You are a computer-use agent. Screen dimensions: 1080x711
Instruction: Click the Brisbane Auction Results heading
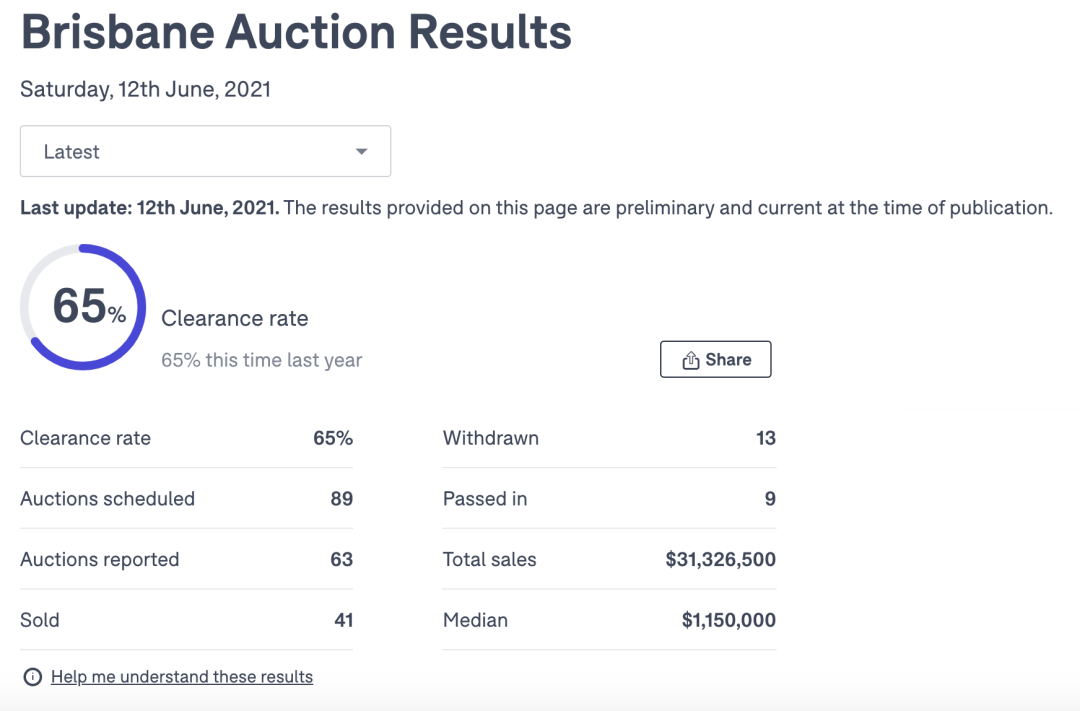[296, 33]
